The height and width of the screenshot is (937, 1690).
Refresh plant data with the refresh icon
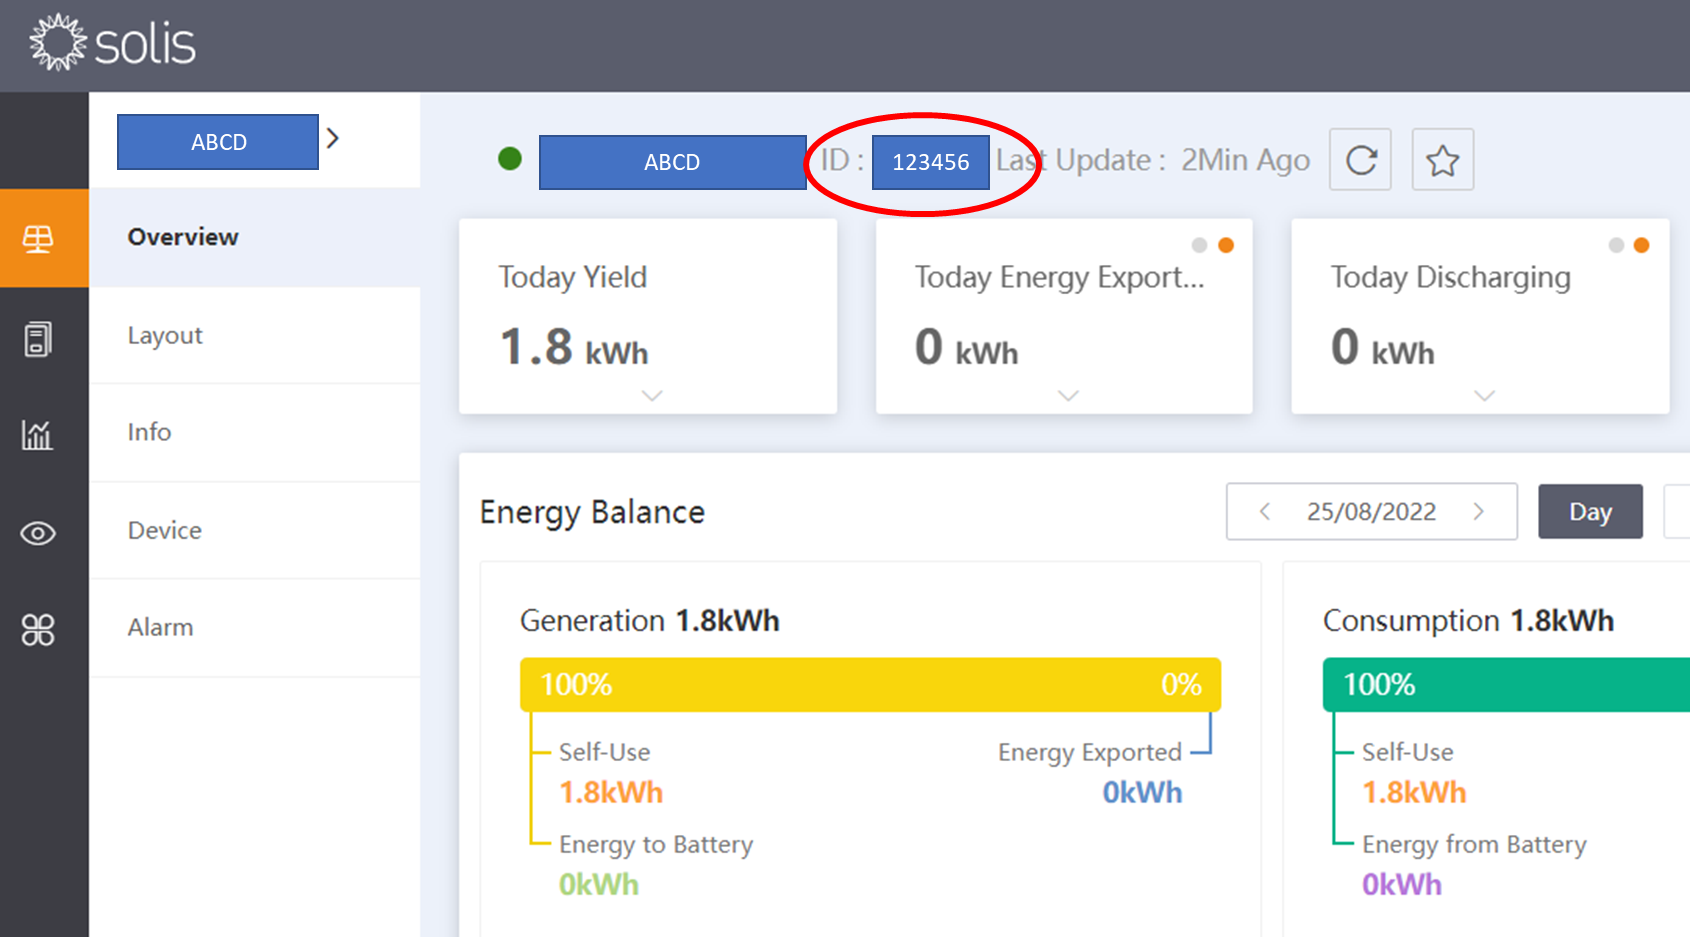click(1359, 159)
